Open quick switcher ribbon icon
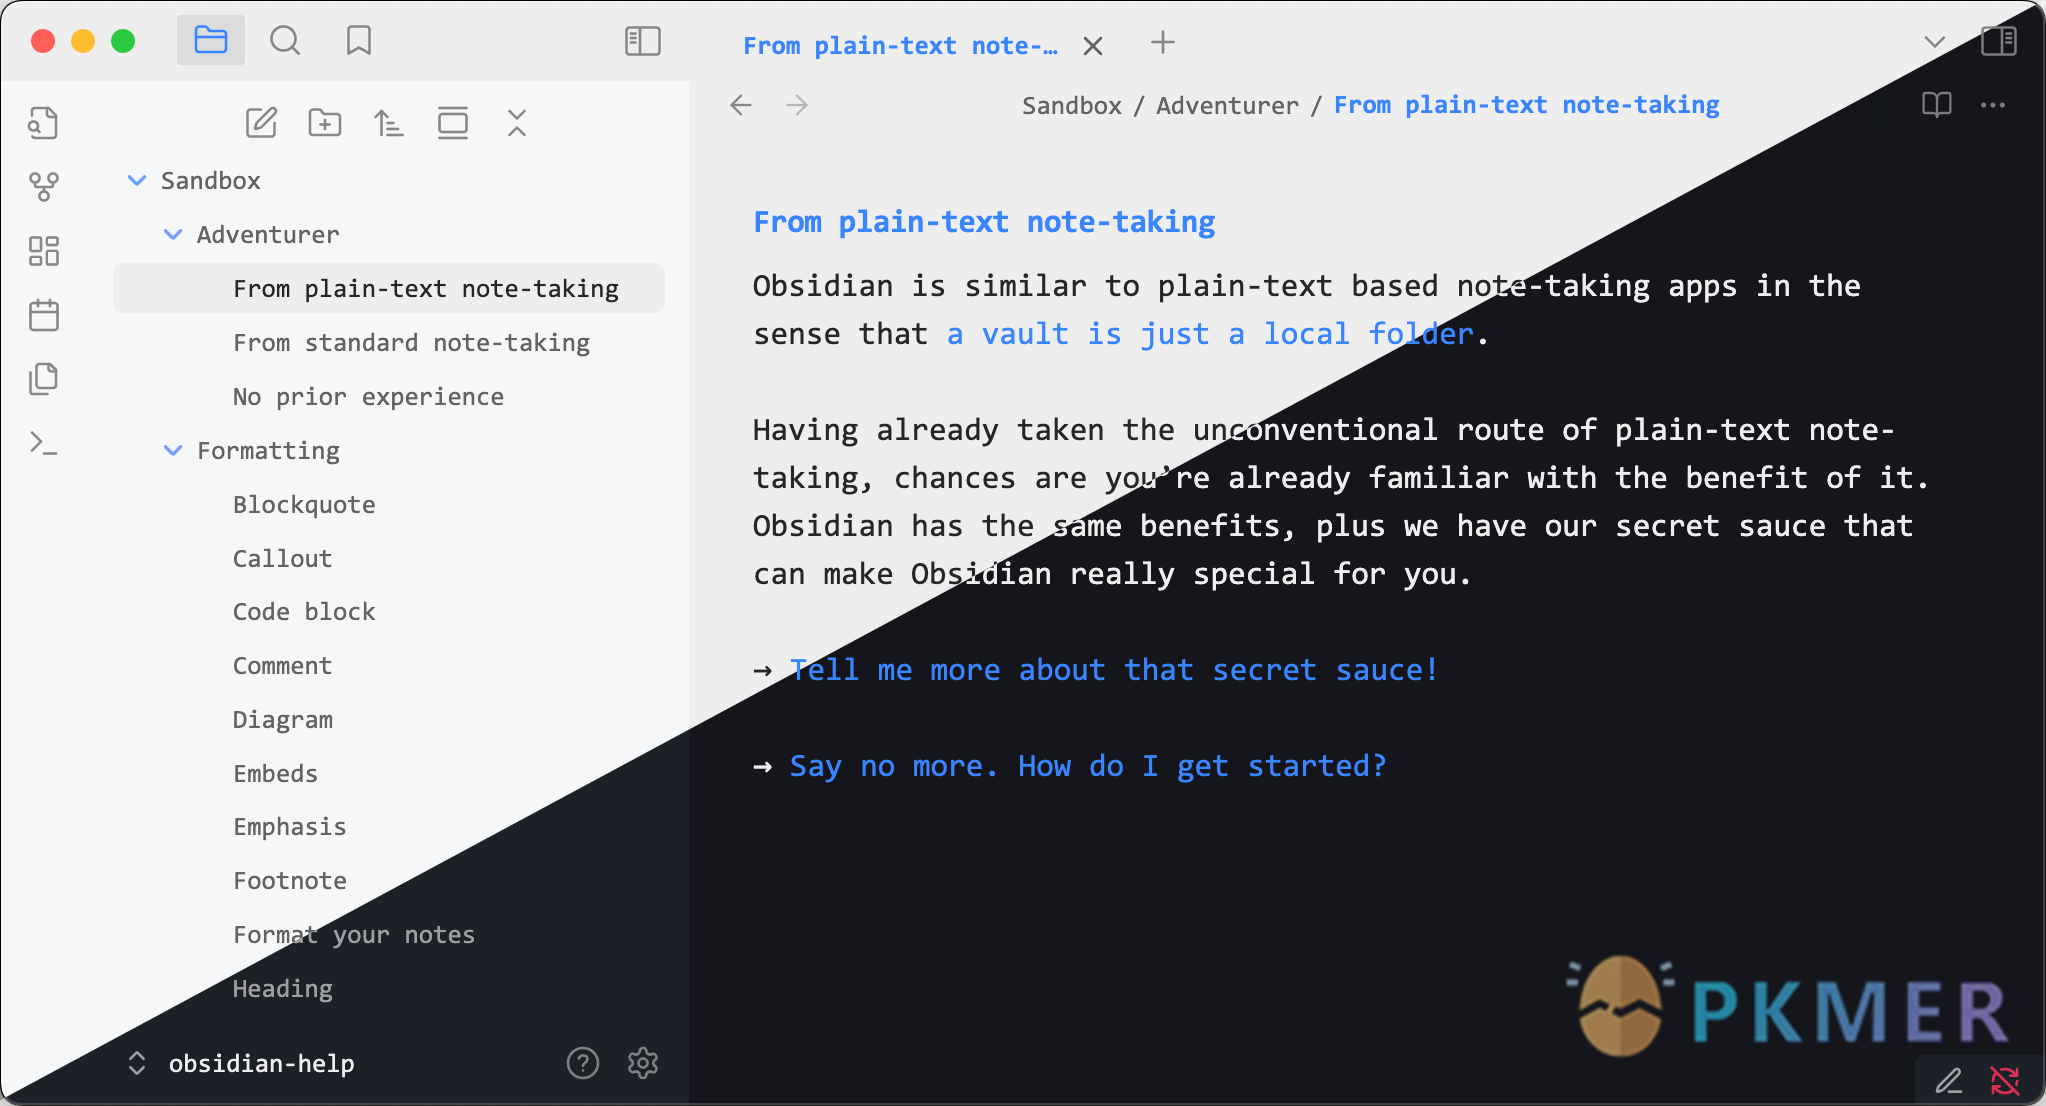 pos(43,123)
